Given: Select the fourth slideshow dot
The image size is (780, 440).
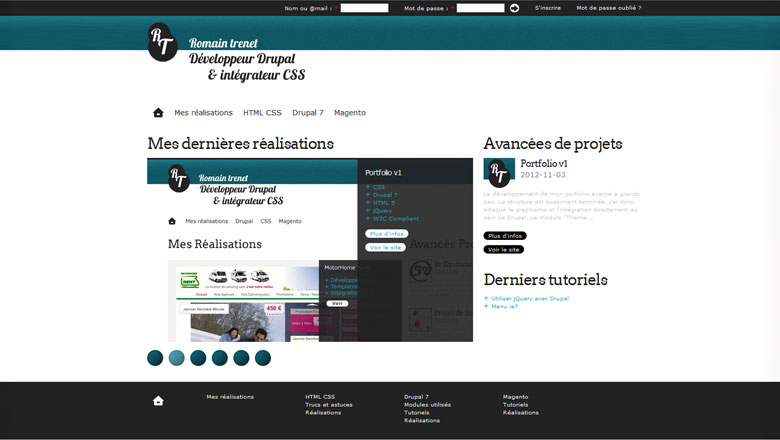Looking at the screenshot, I should coord(219,358).
